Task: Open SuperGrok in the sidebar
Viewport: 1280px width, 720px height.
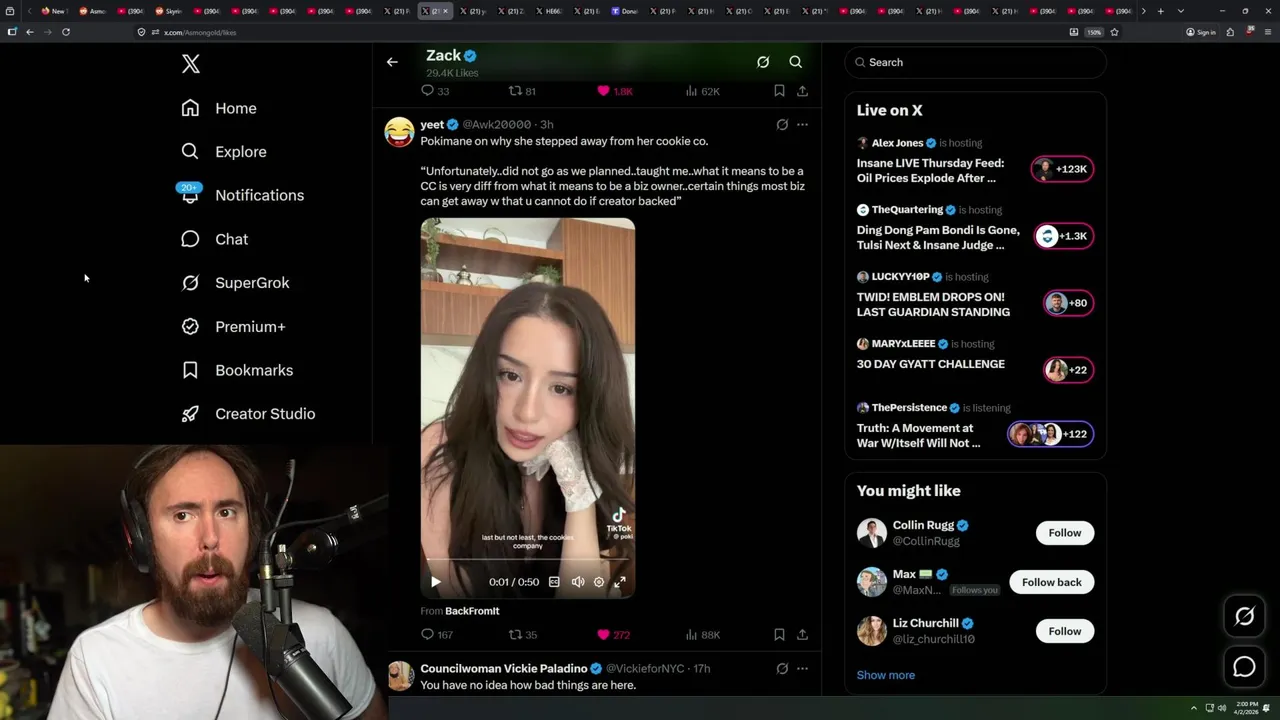Action: coord(235,283)
